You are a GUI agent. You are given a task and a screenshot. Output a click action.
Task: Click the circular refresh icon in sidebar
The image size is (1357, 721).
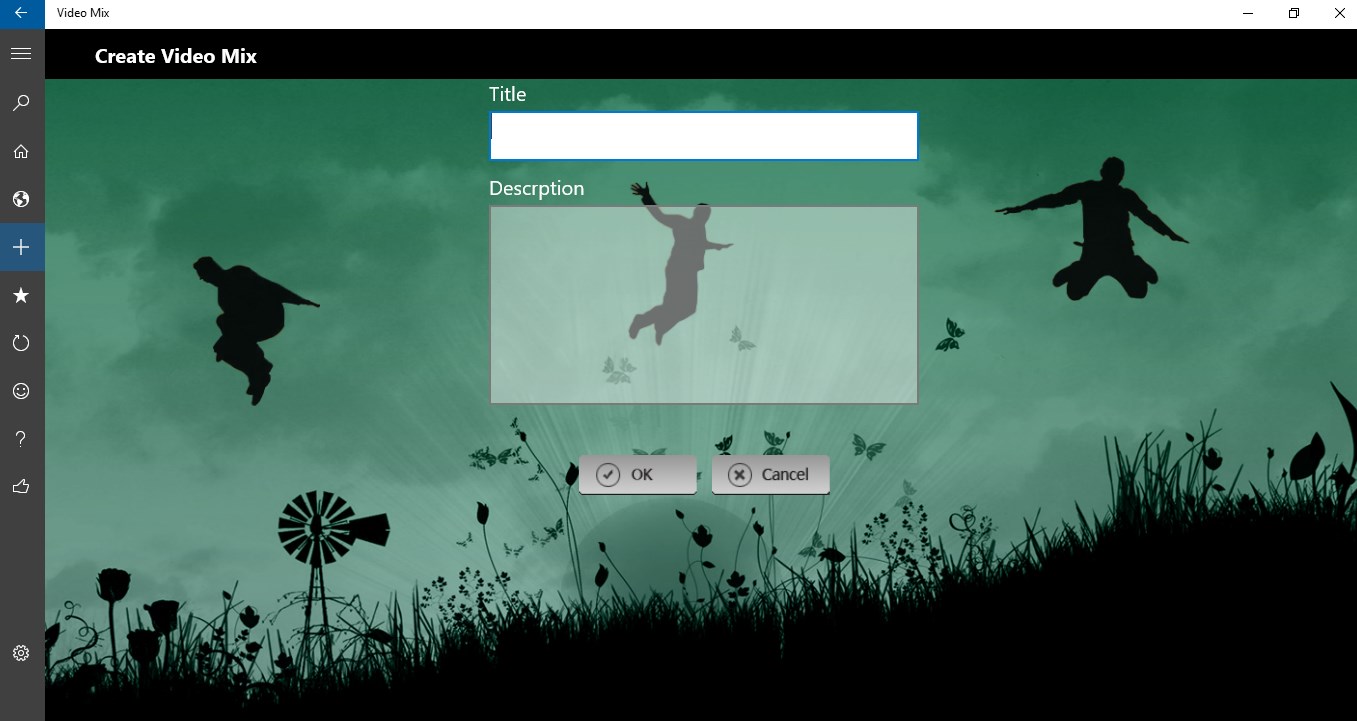coord(21,343)
